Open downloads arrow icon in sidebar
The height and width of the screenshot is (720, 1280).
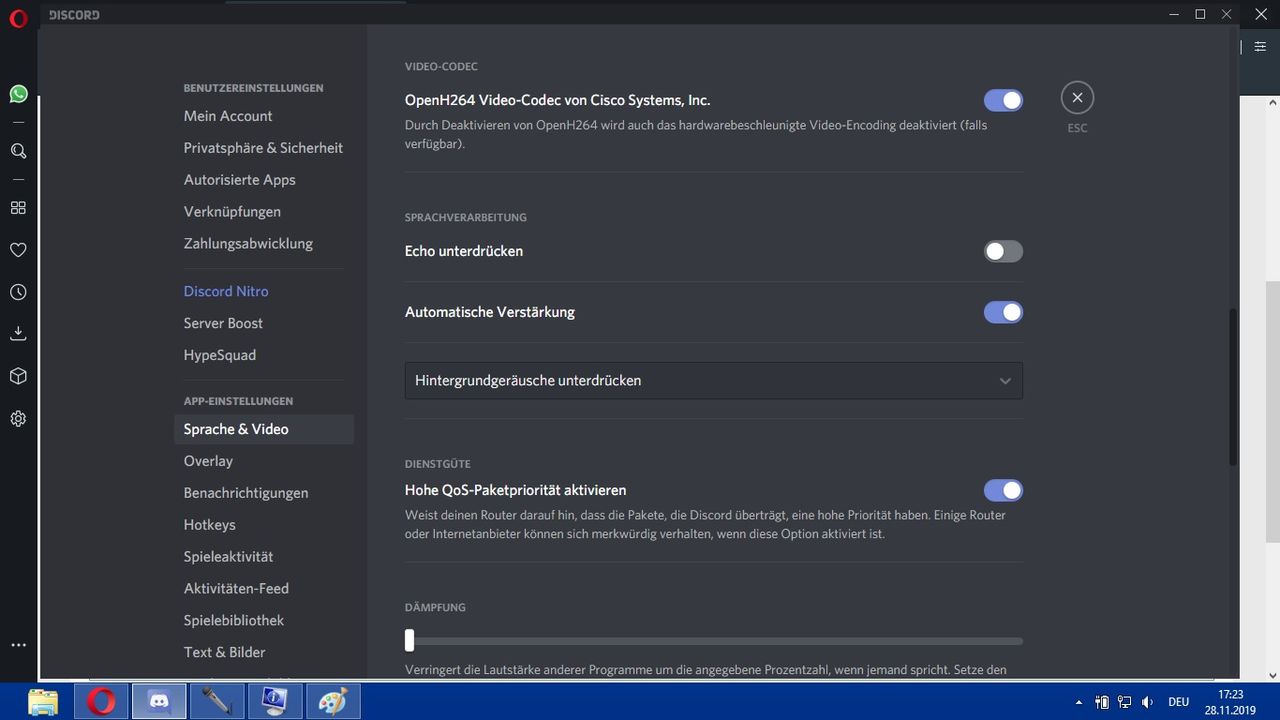18,333
